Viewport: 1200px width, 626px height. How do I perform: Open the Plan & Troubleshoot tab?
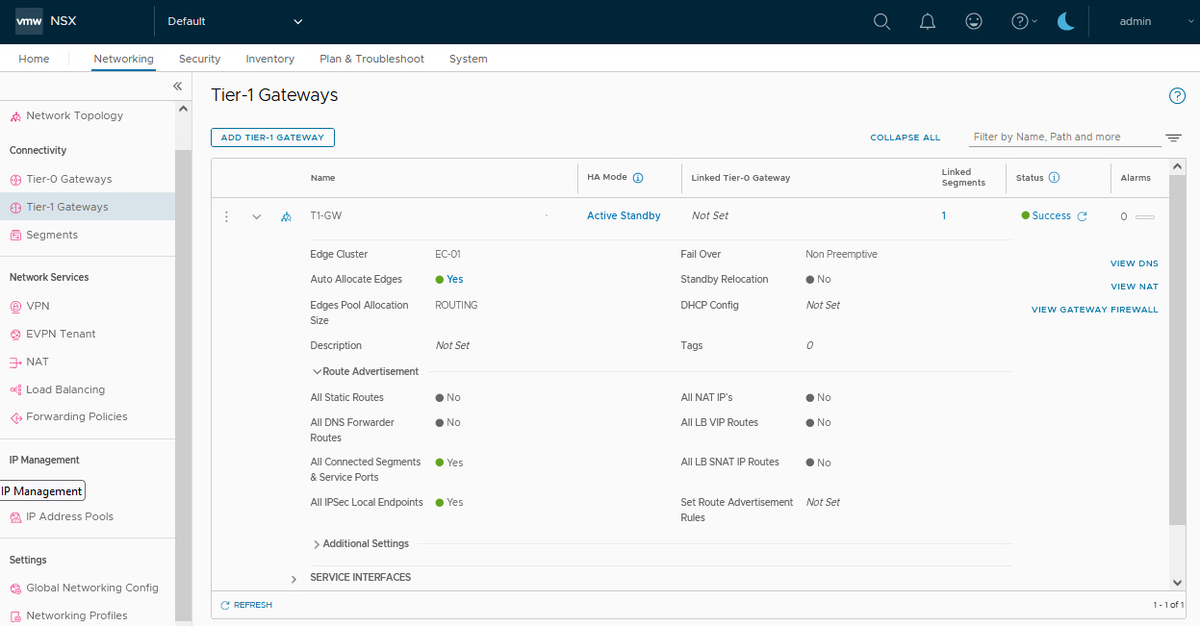point(372,59)
